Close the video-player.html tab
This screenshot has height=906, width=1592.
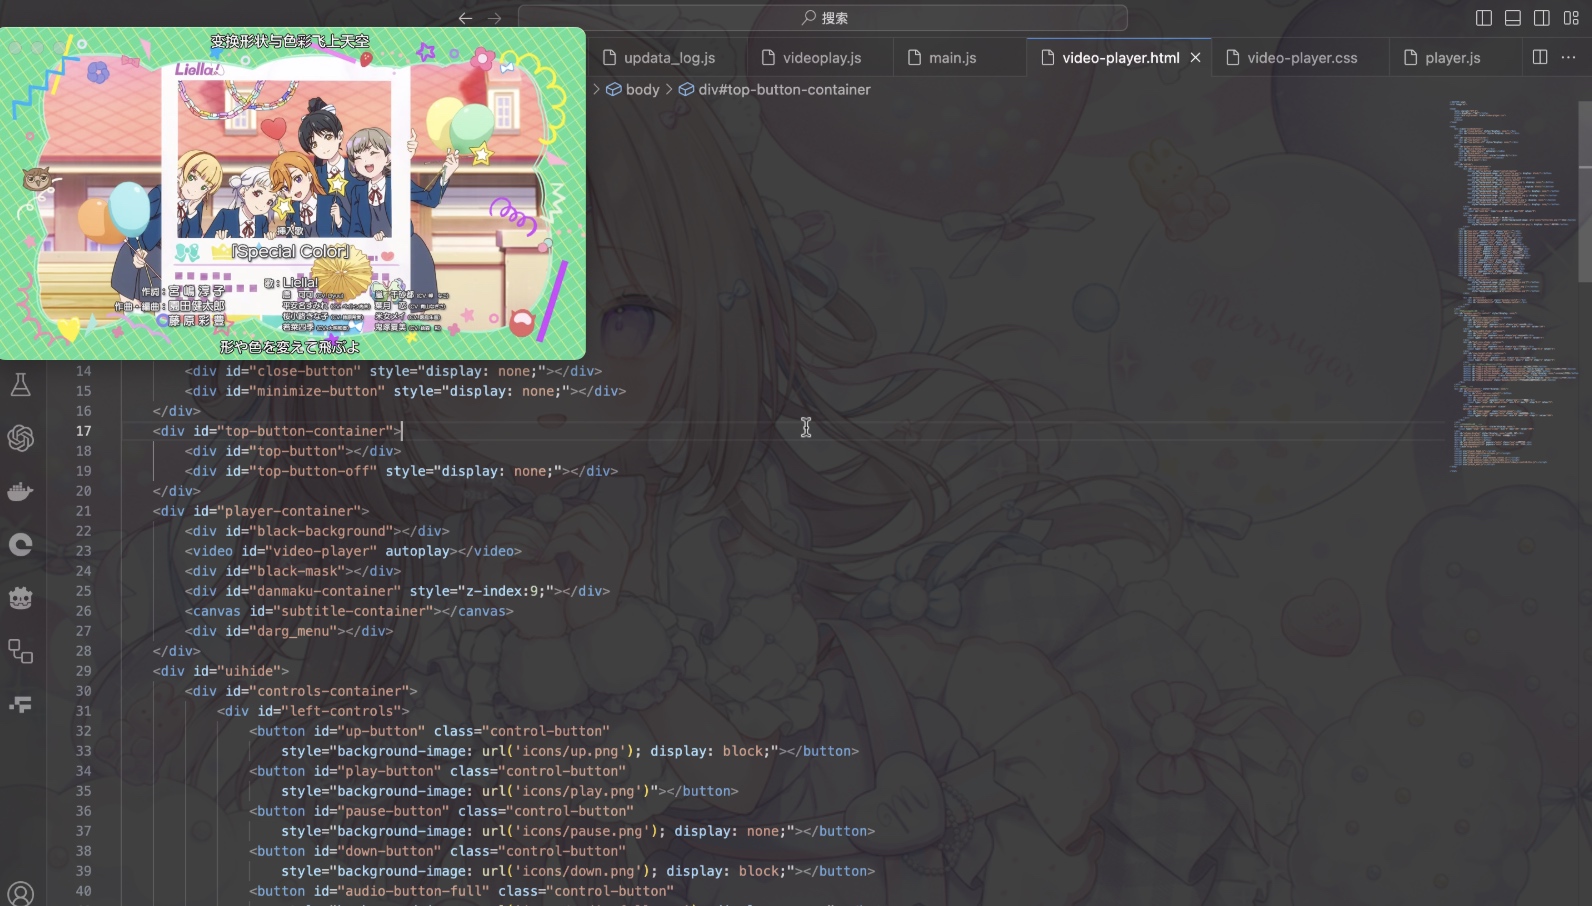click(x=1195, y=58)
